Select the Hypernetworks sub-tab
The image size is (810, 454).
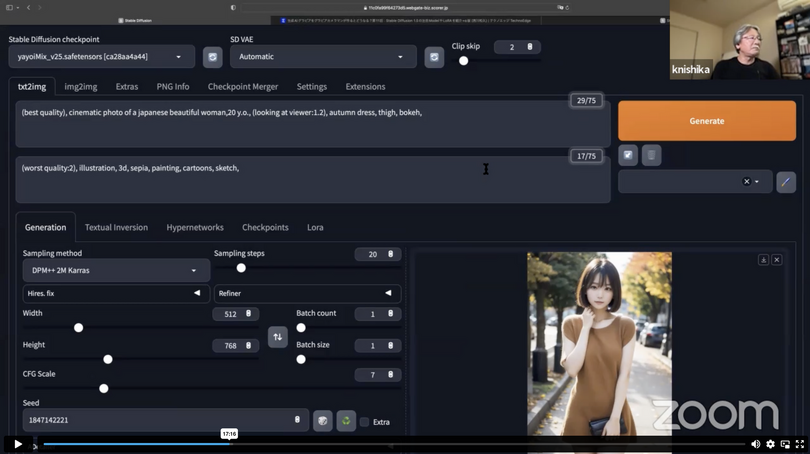click(x=195, y=227)
